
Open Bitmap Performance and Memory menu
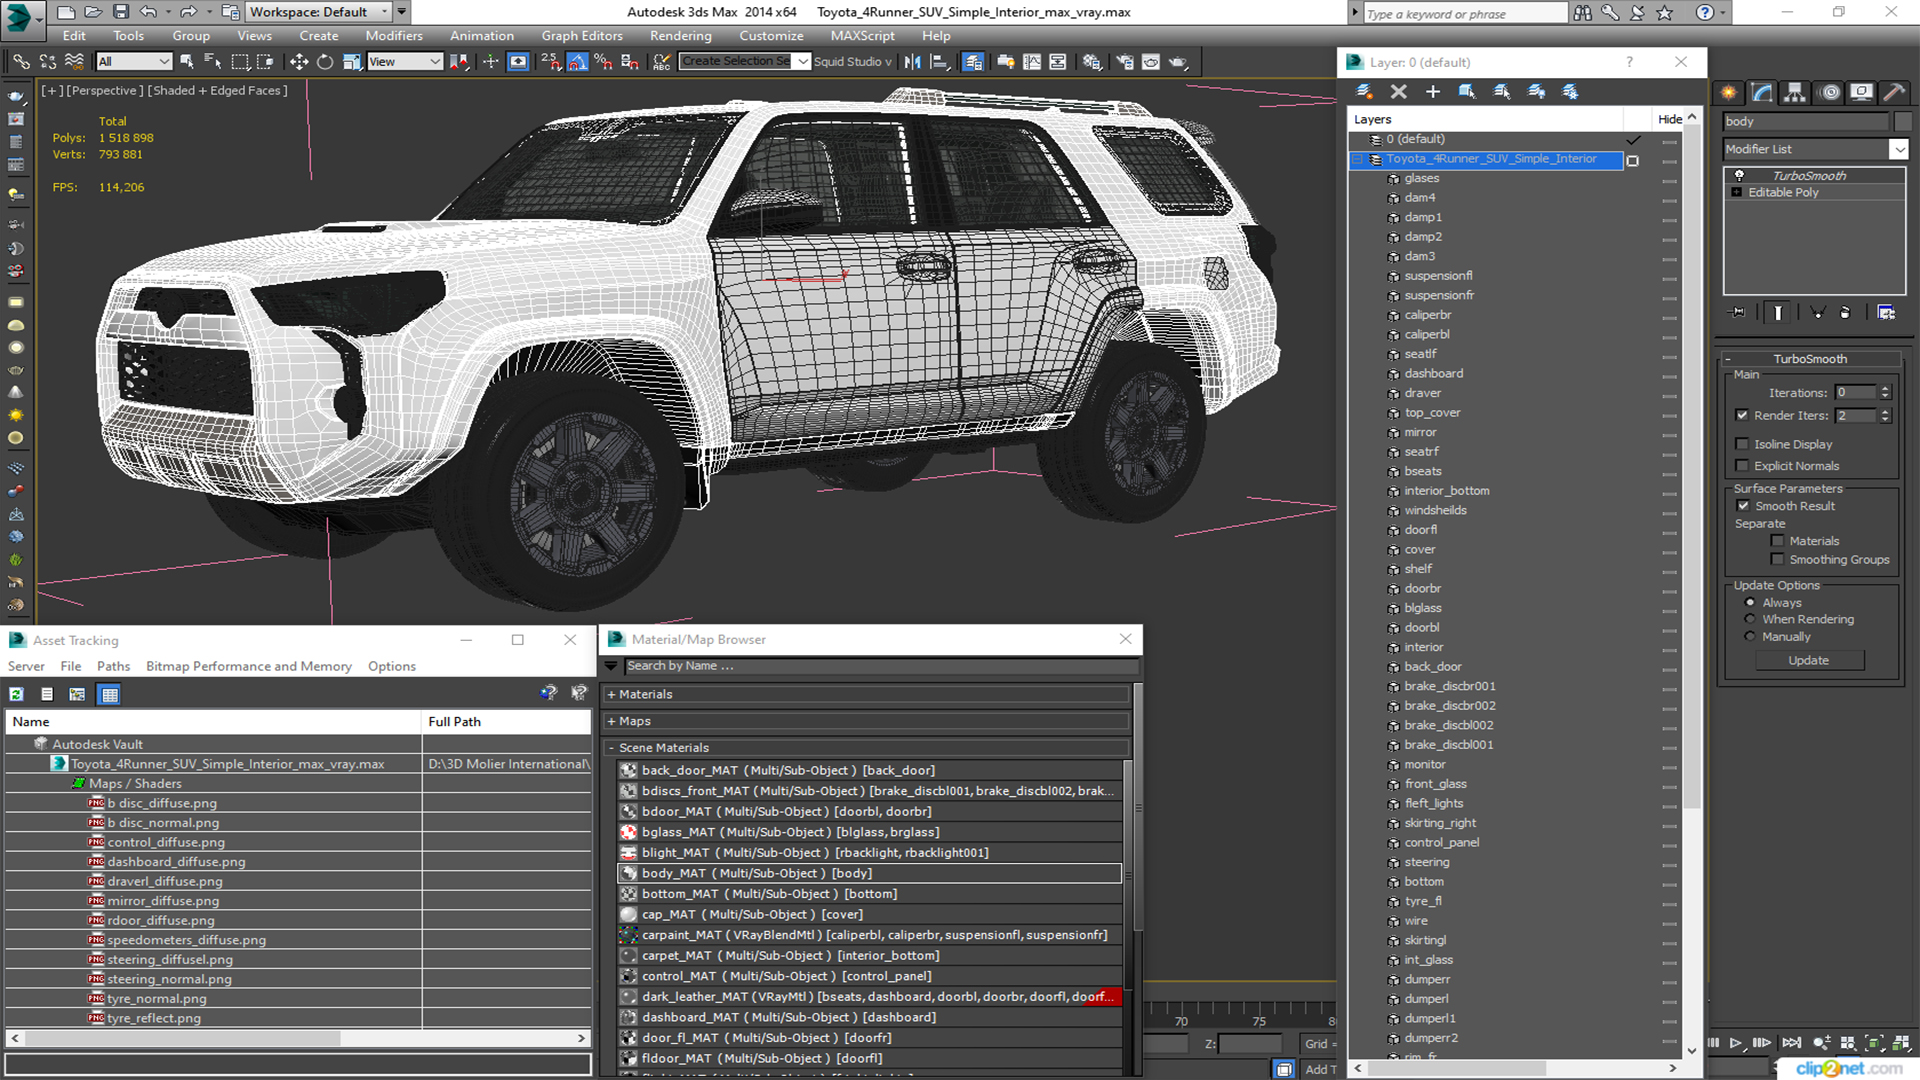tap(249, 666)
